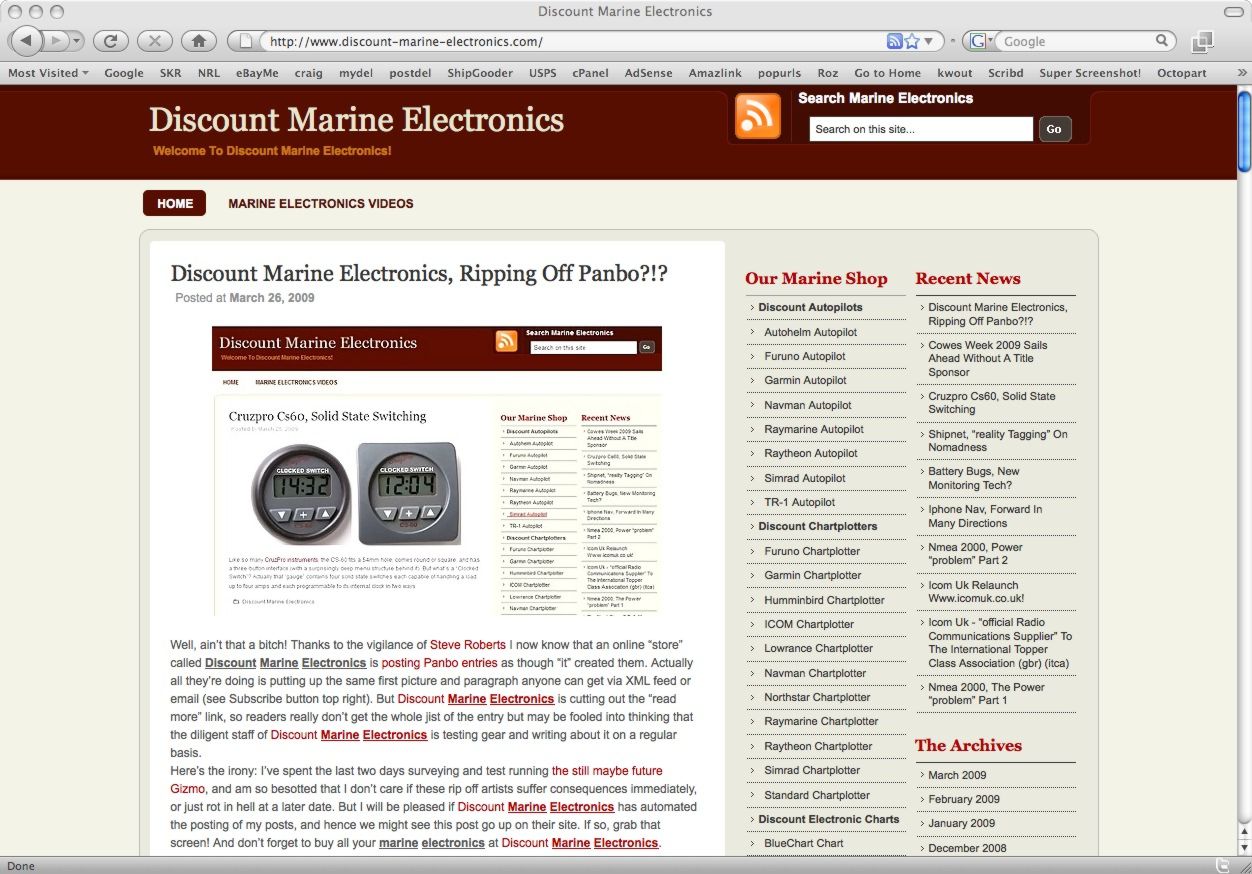Screen dimensions: 1252x874
Task: Open the Humminbird Chartplotter link
Action: click(824, 600)
